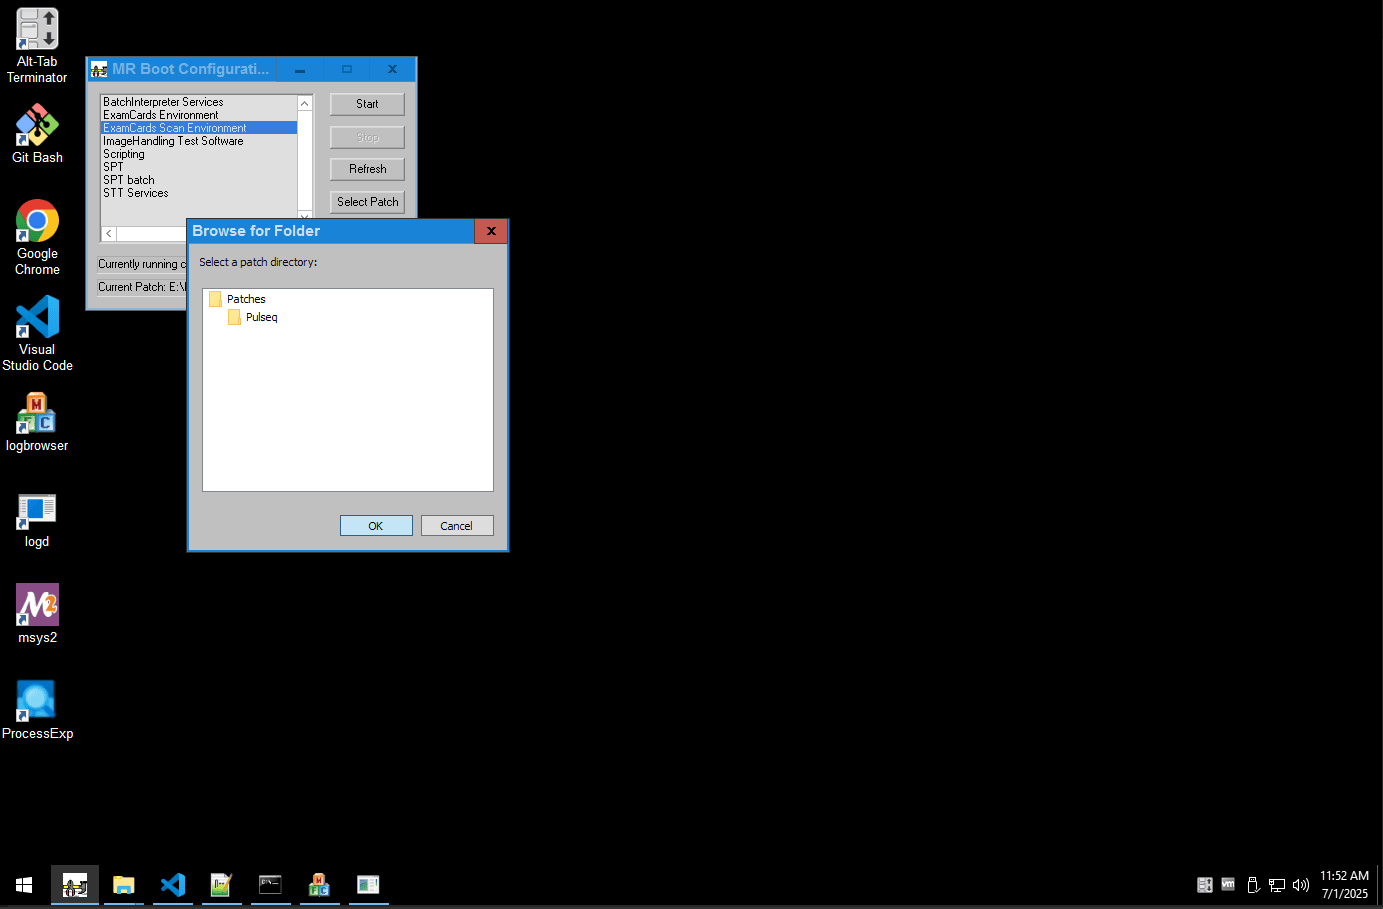Open File Explorer from the taskbar
Viewport: 1383px width, 909px height.
123,885
